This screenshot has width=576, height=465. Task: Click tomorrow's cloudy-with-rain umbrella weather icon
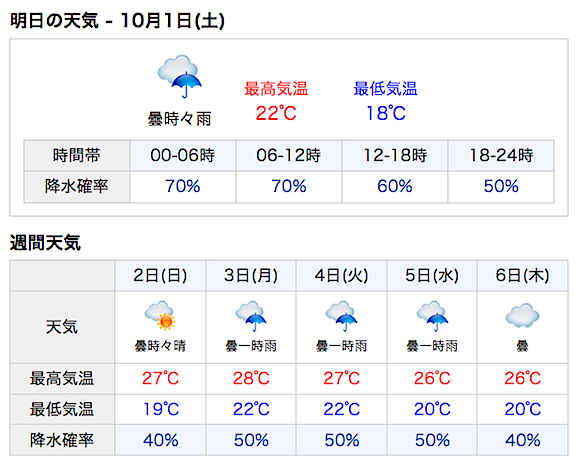pyautogui.click(x=180, y=76)
